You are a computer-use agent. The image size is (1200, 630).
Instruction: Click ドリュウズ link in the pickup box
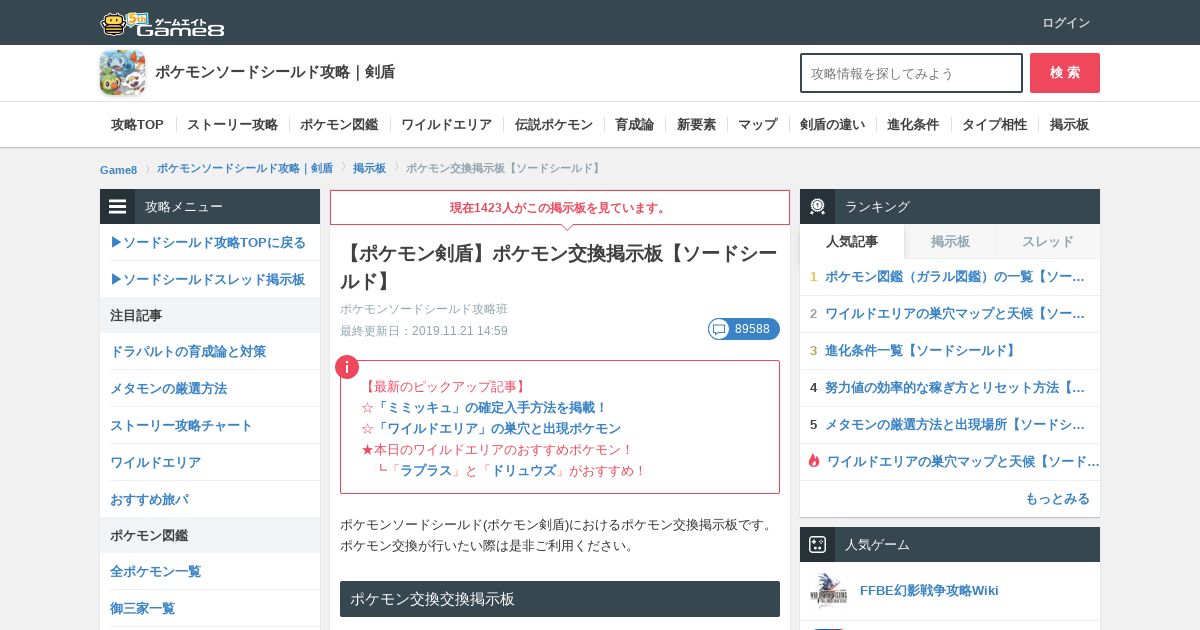coord(523,470)
